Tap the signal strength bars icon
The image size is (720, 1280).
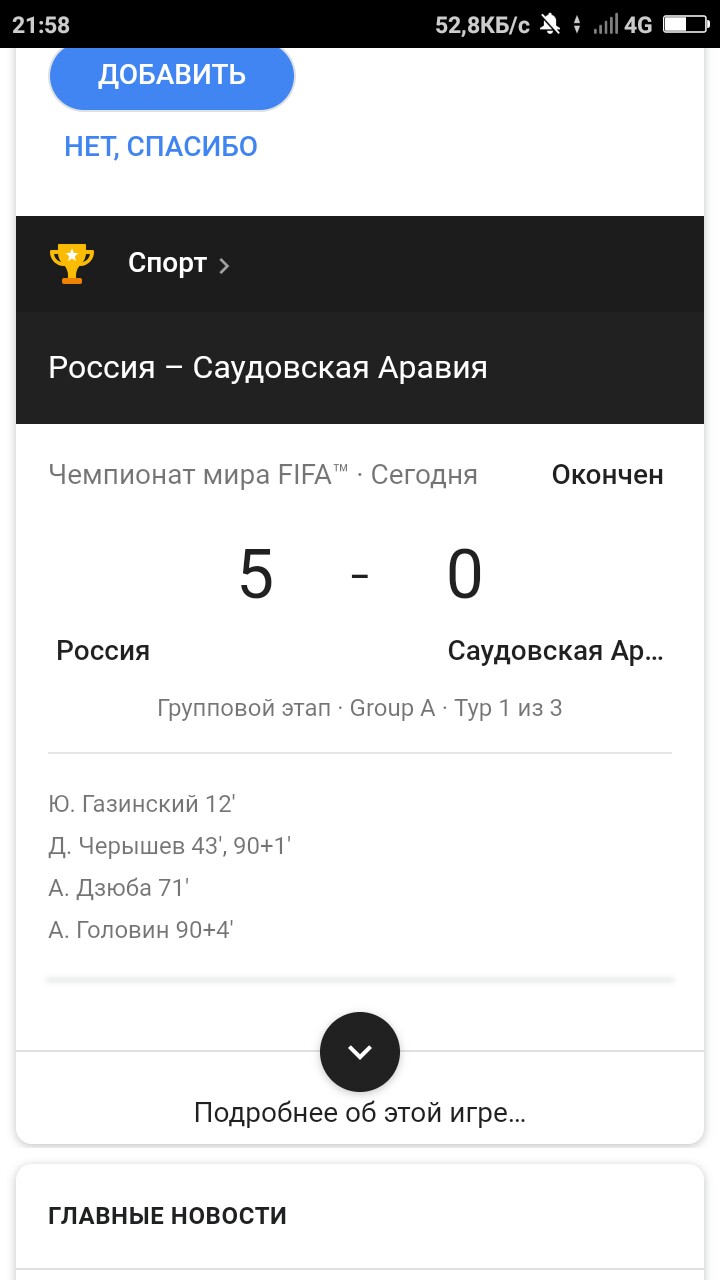click(605, 25)
